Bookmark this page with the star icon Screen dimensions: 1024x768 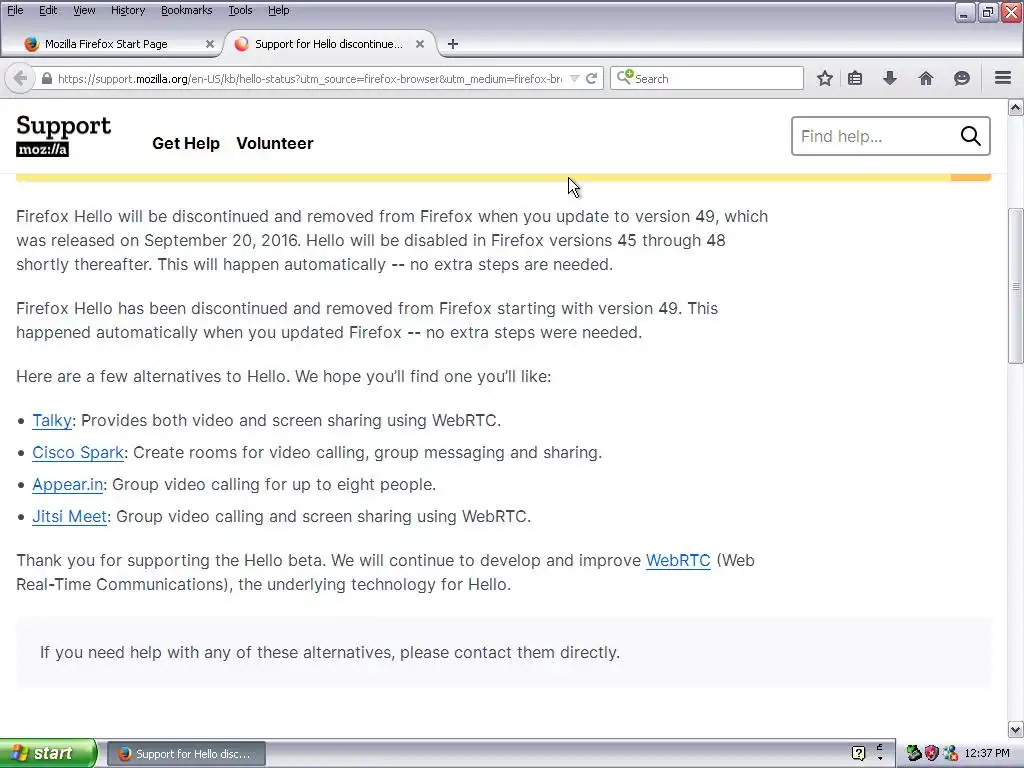point(825,78)
